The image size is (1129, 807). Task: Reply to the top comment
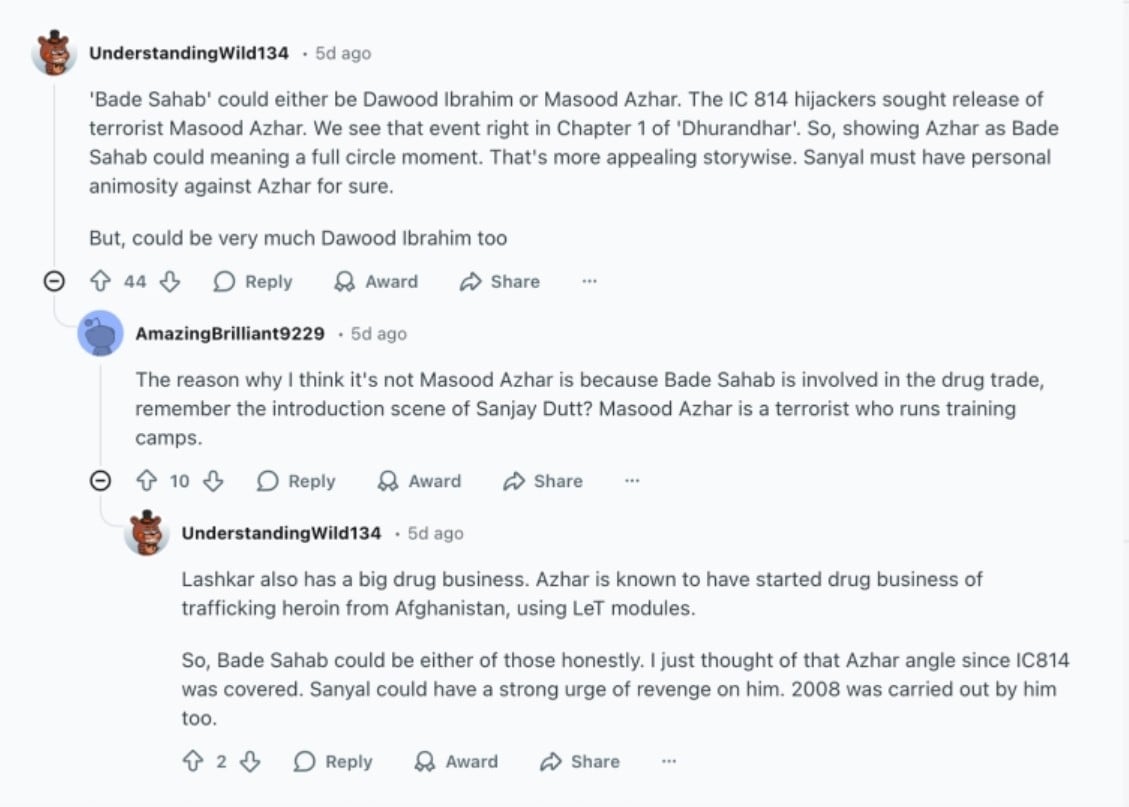pyautogui.click(x=251, y=281)
